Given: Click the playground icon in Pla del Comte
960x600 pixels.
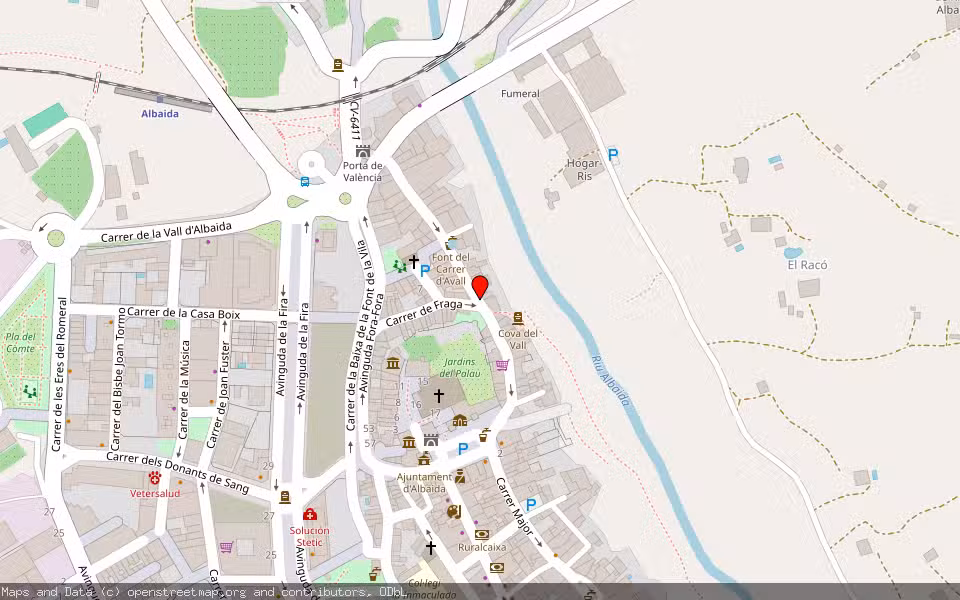Looking at the screenshot, I should coord(30,391).
